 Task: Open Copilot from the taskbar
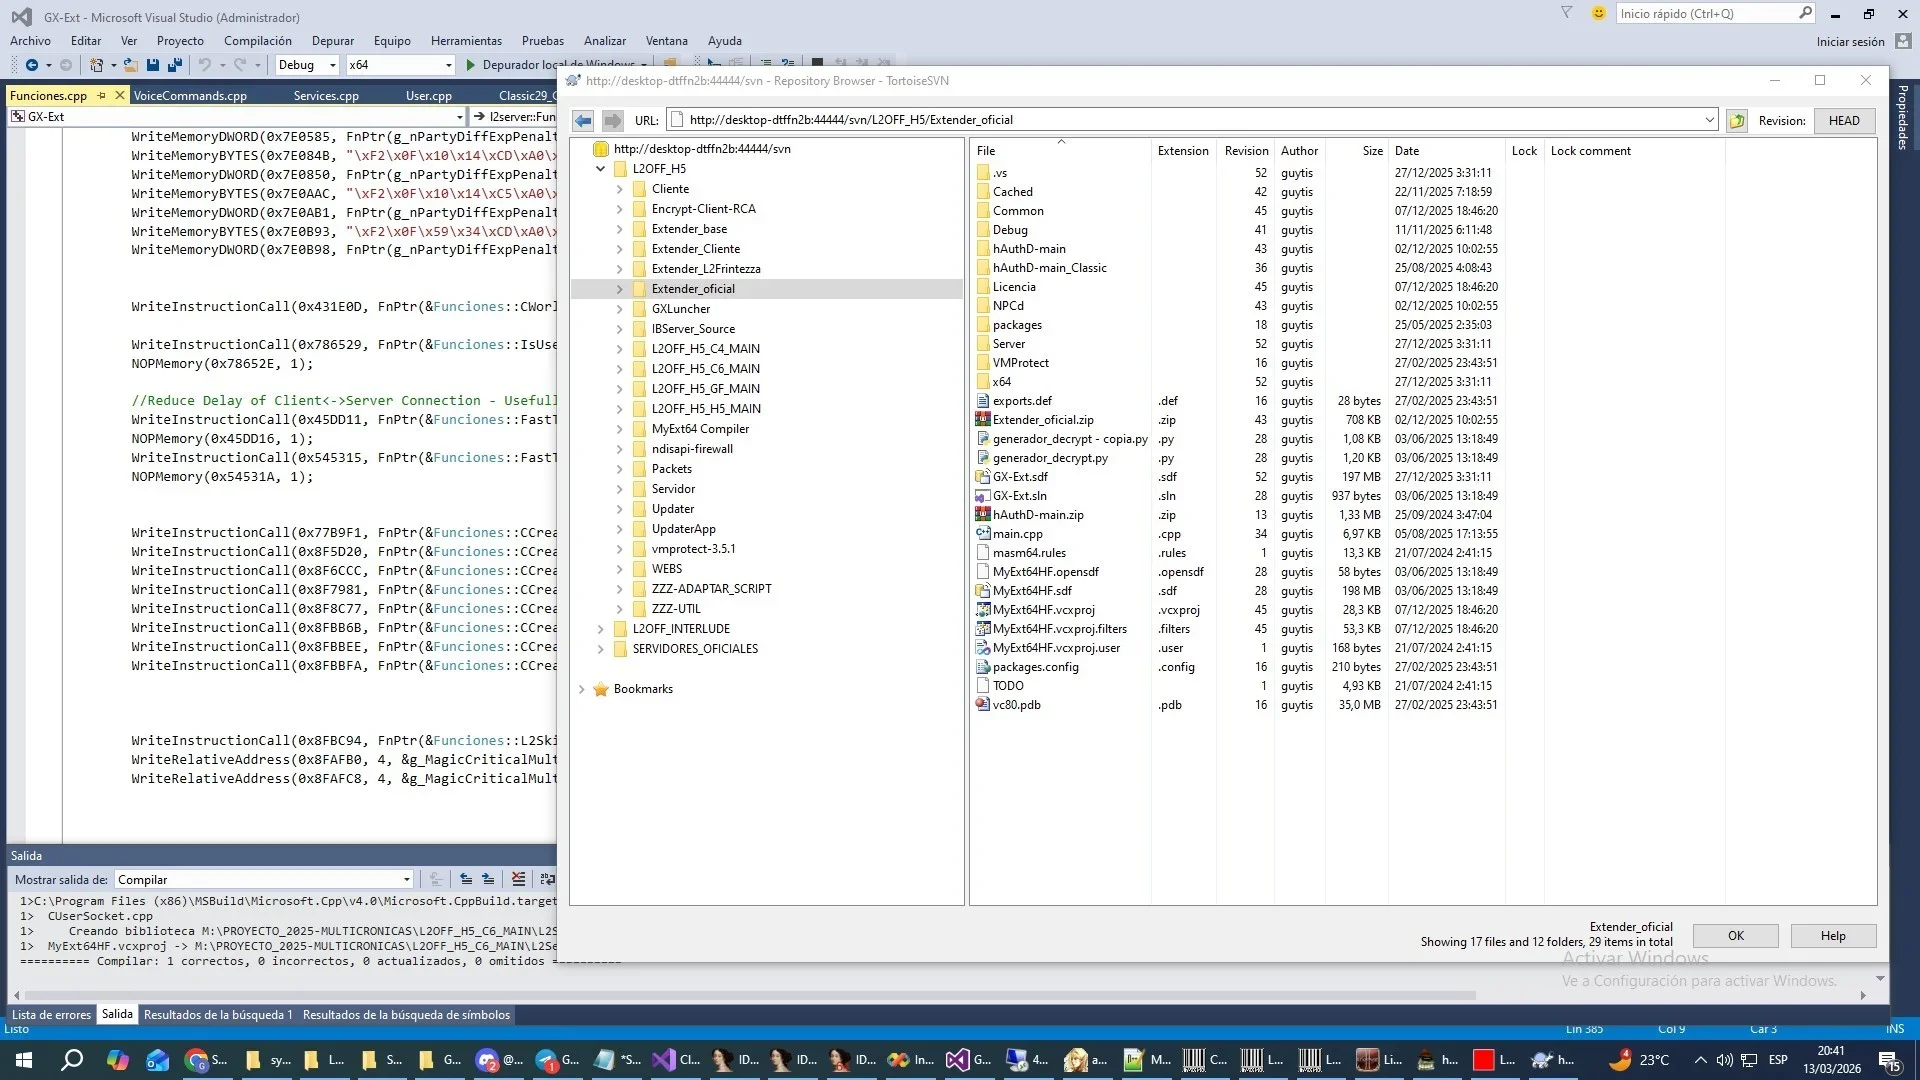click(x=118, y=1060)
